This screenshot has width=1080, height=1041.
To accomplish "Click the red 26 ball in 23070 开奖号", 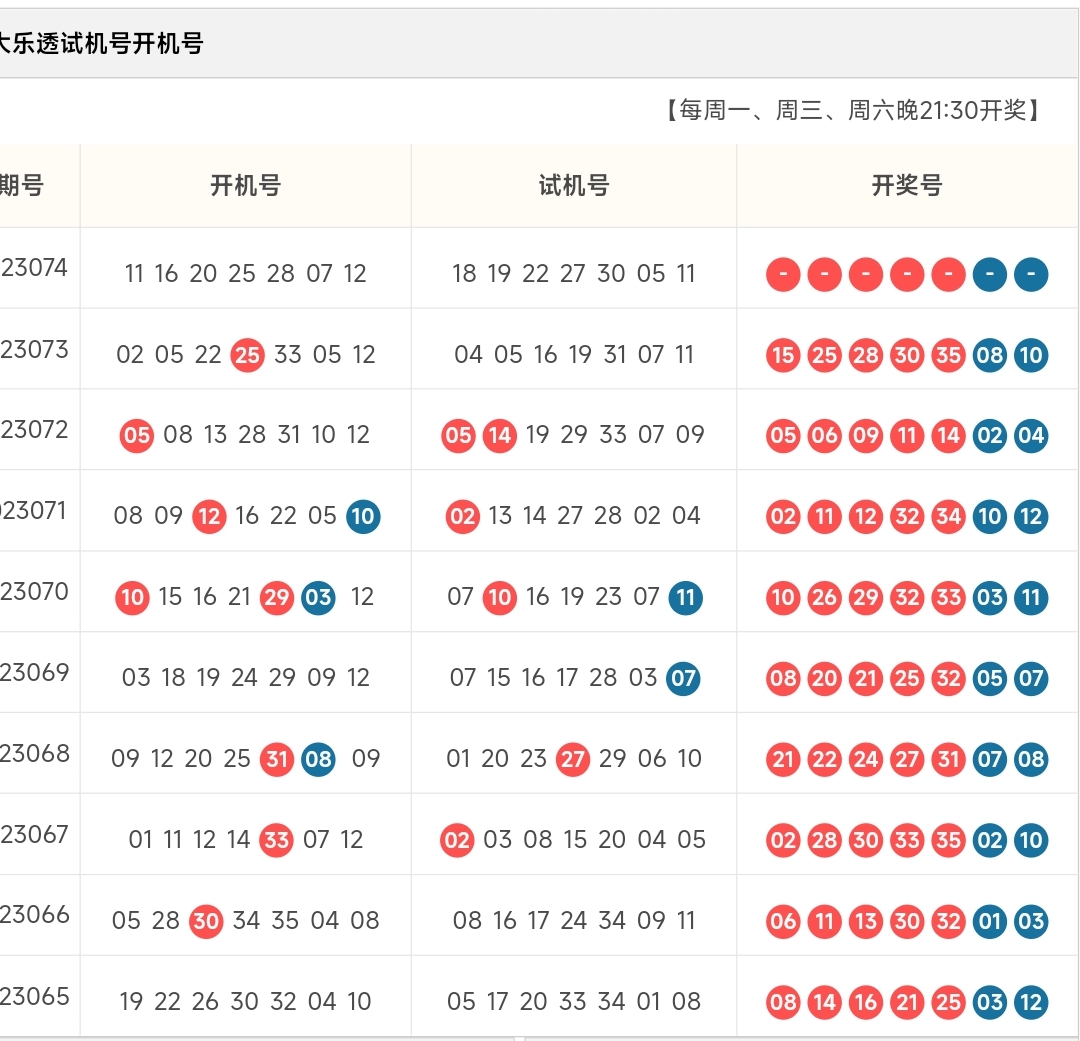I will coord(824,597).
